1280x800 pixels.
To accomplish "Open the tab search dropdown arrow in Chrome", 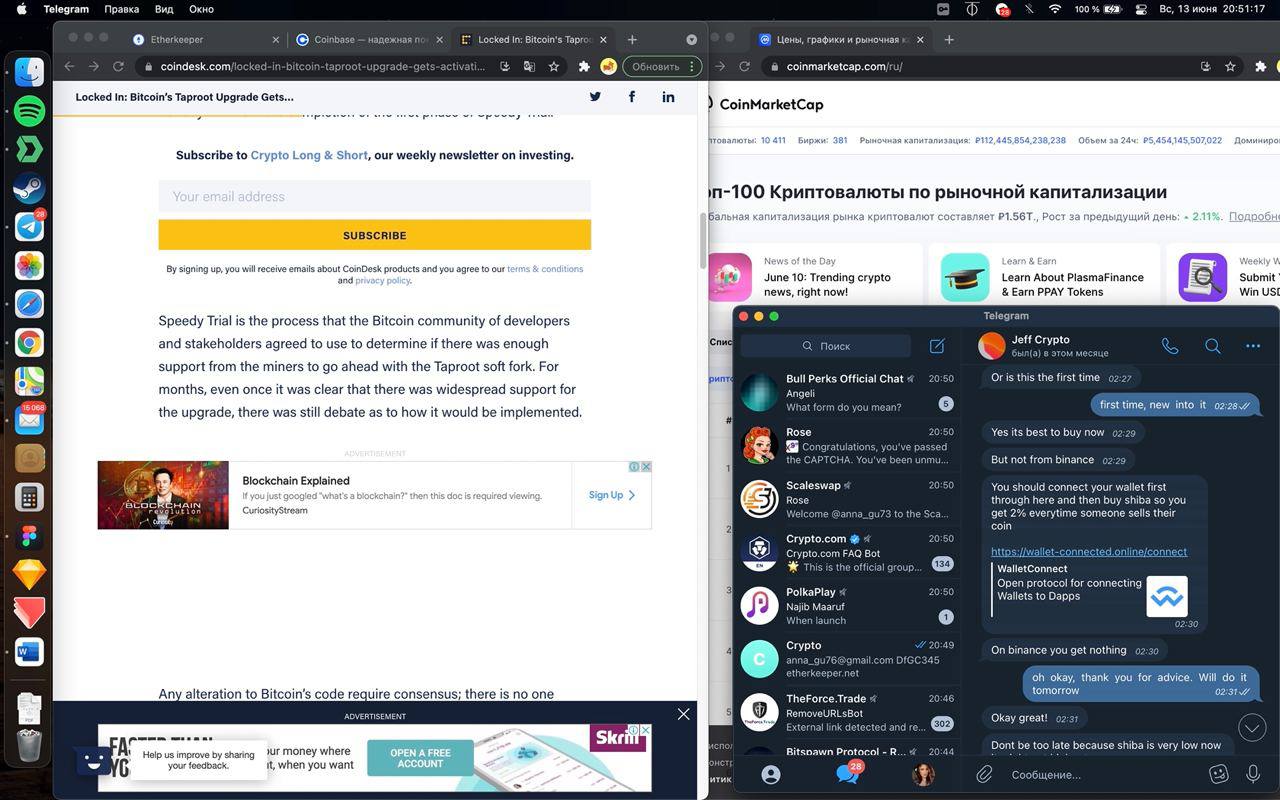I will [x=691, y=40].
